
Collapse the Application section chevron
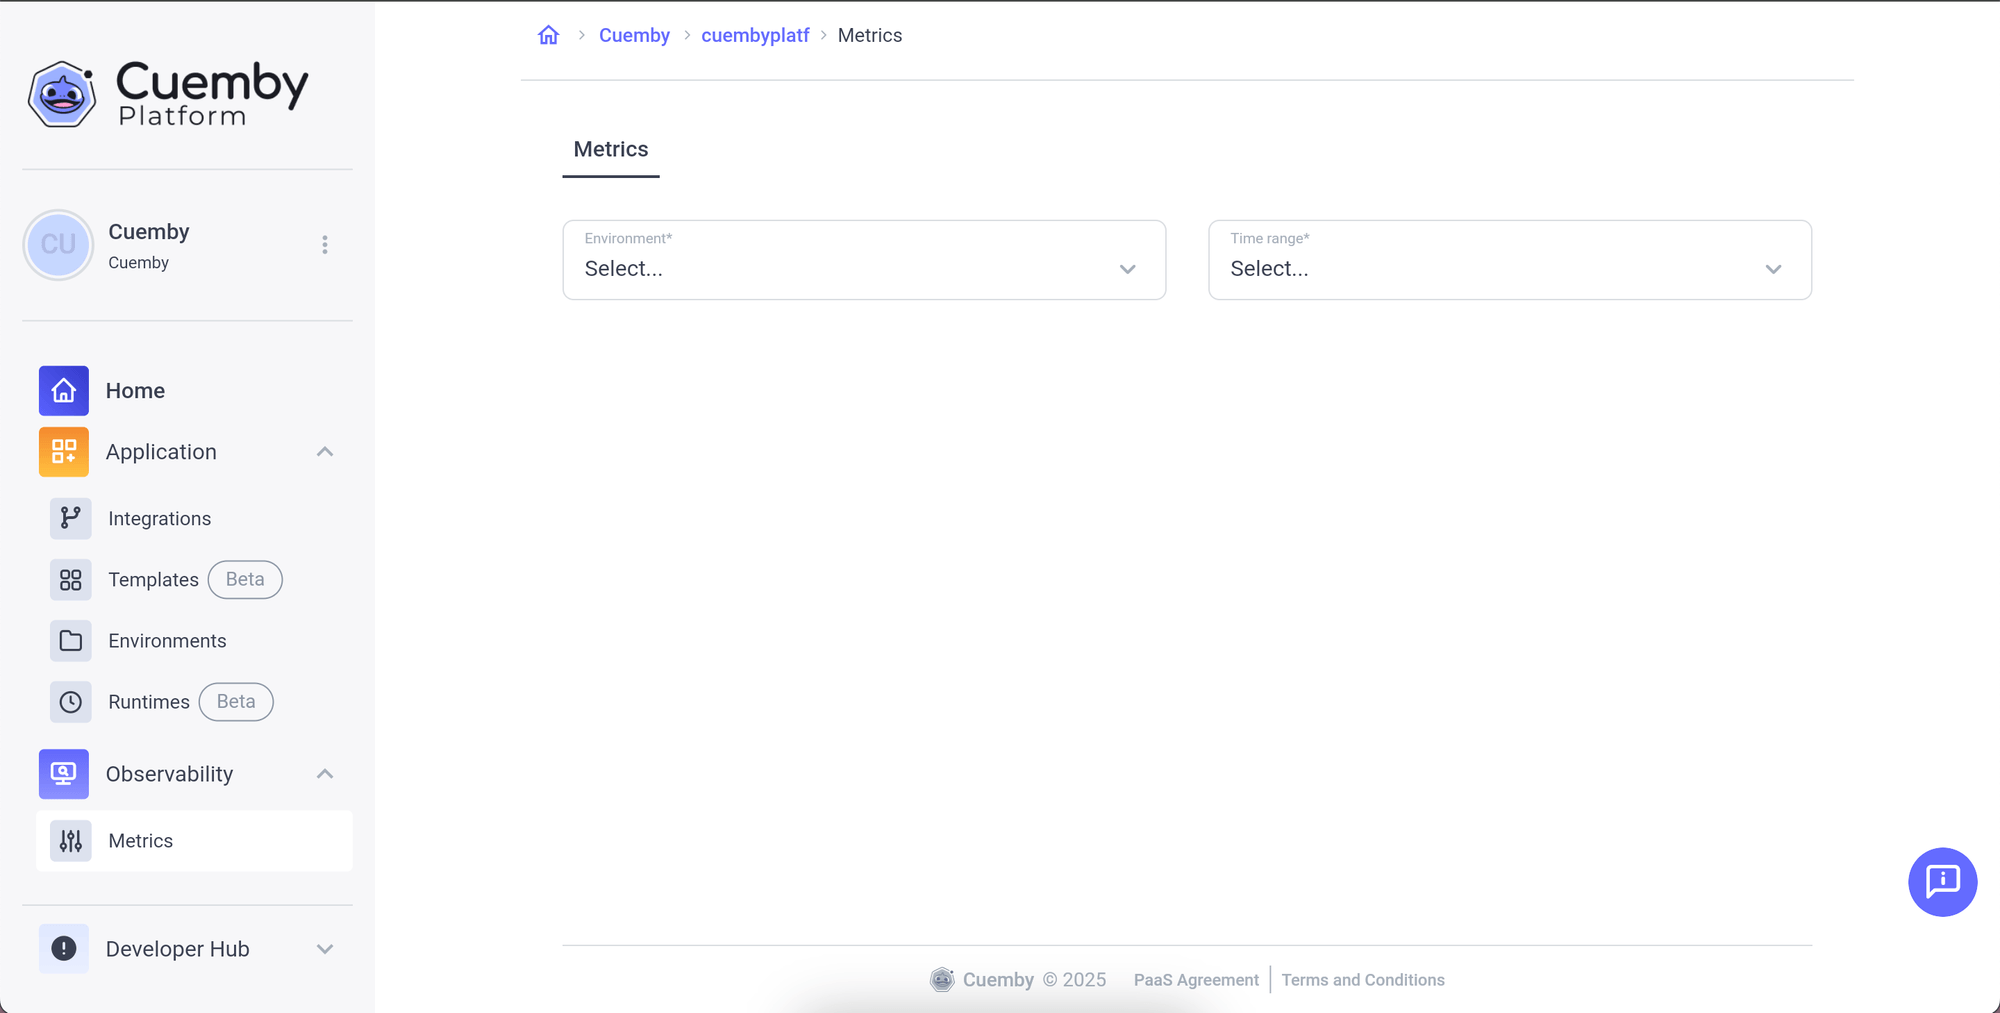(x=325, y=452)
